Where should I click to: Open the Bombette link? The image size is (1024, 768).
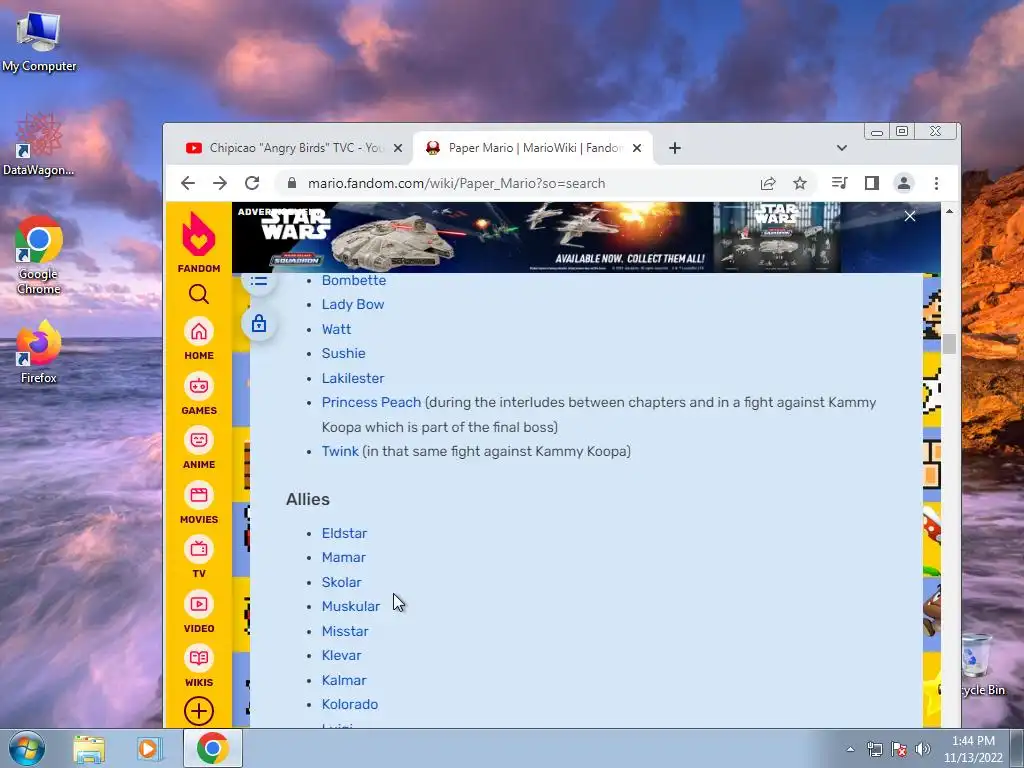353,280
